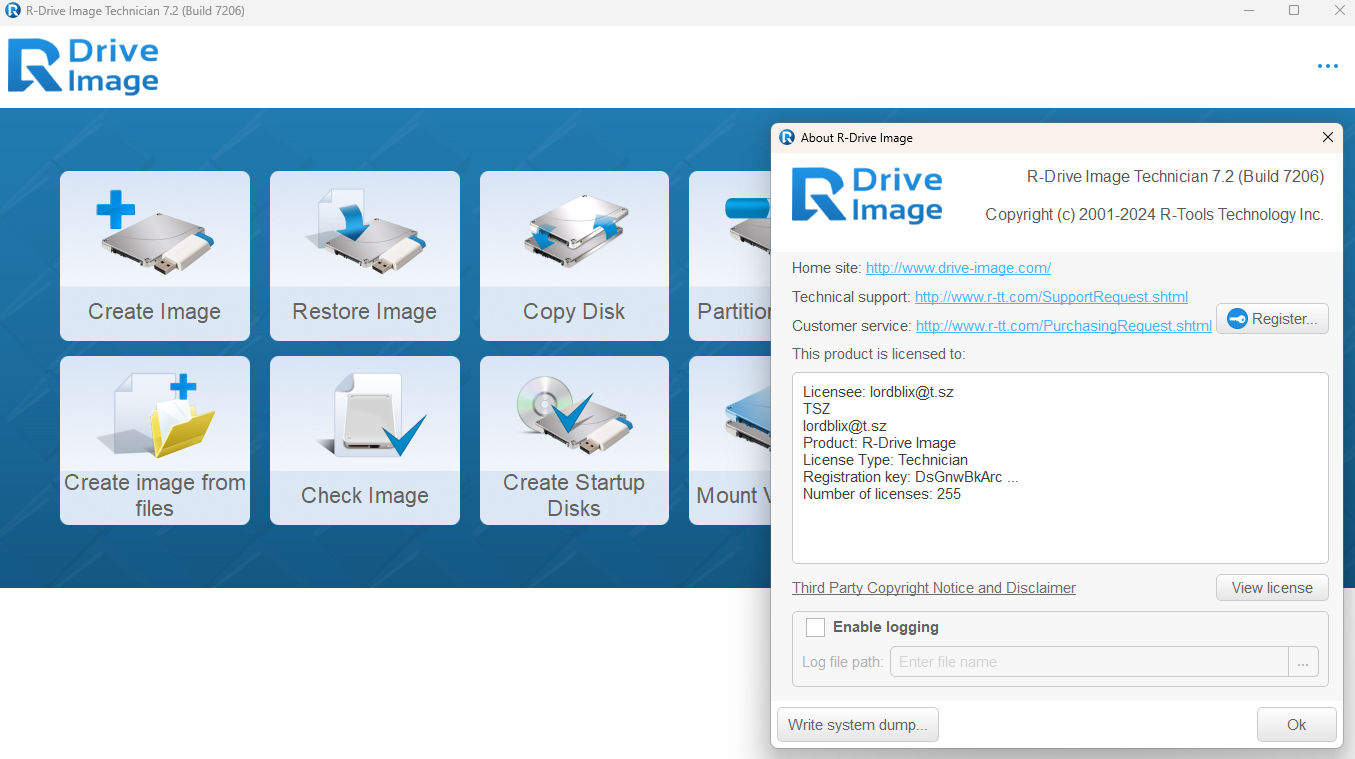Select the Restore Image drive icon
The height and width of the screenshot is (759, 1355).
[x=365, y=234]
